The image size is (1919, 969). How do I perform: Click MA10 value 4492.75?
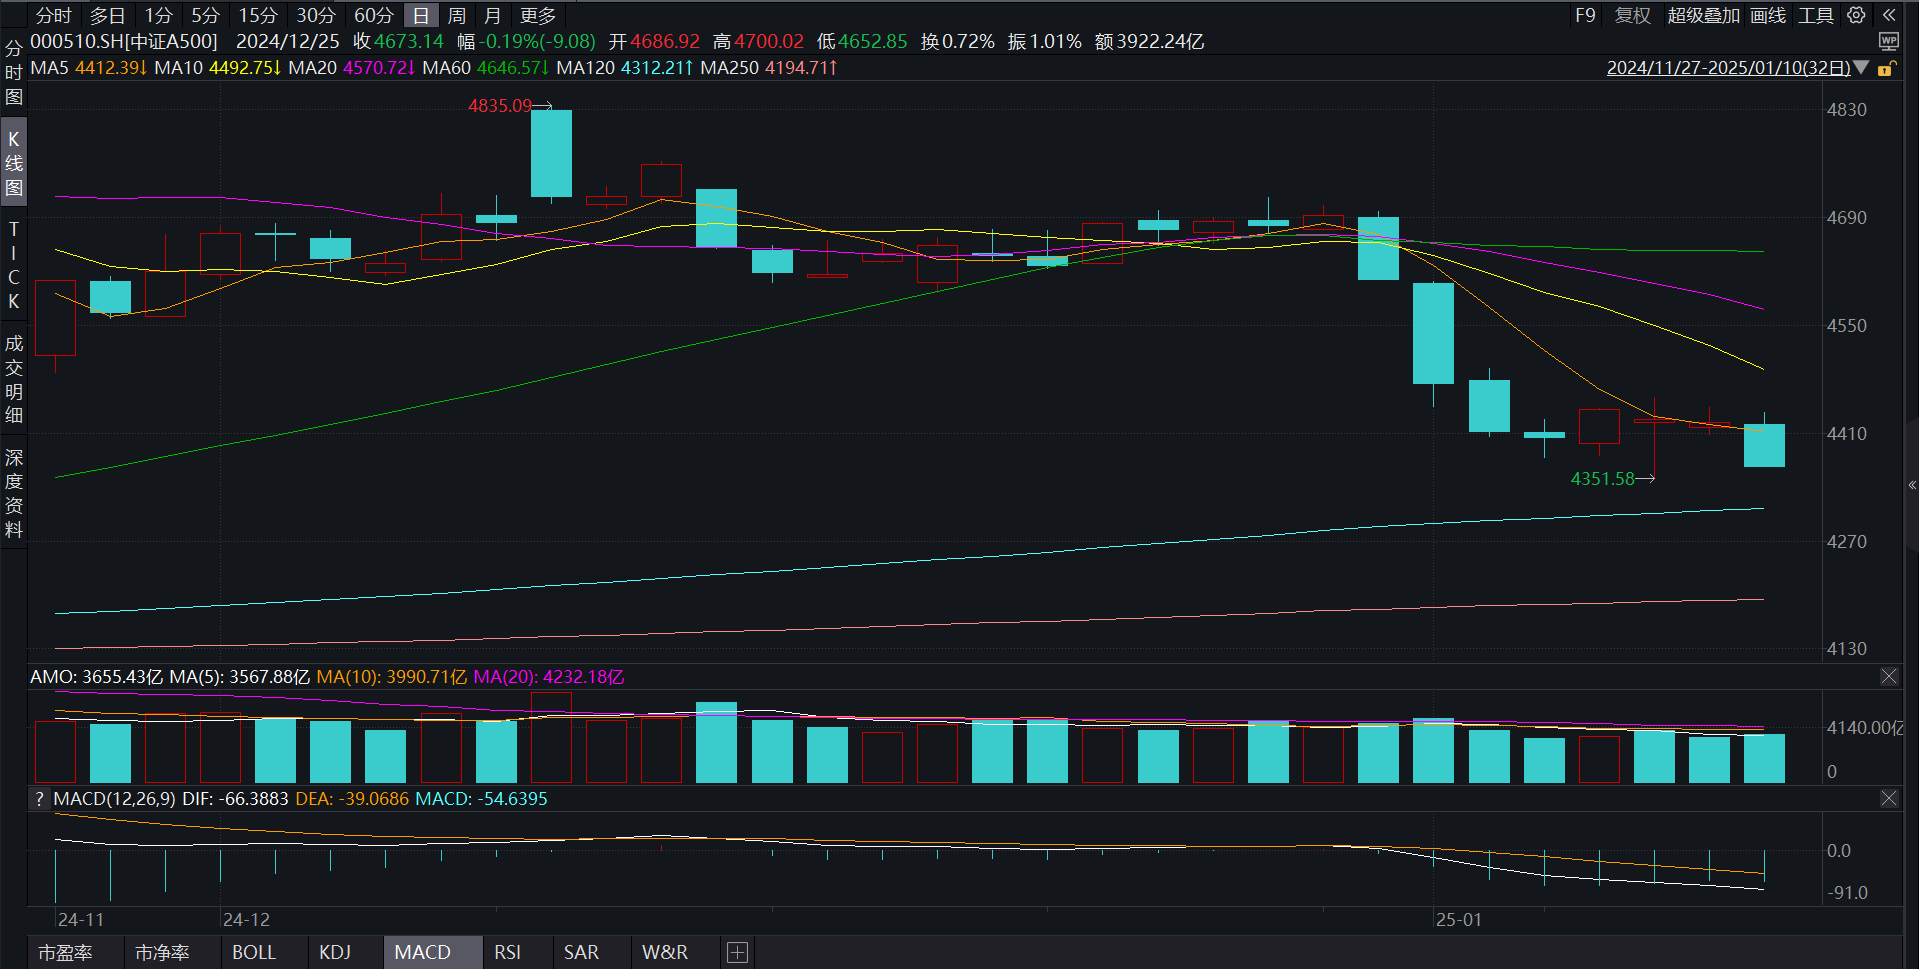(x=245, y=68)
